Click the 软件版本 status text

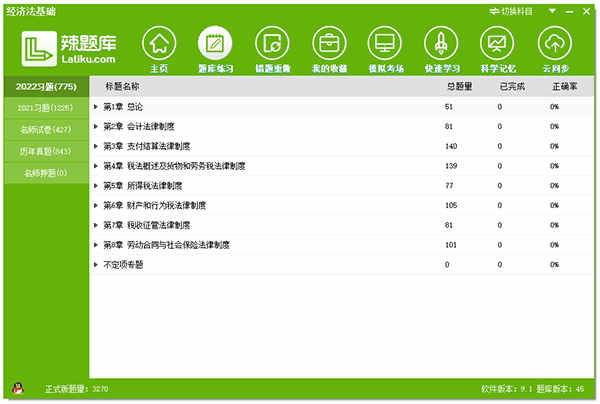point(507,389)
